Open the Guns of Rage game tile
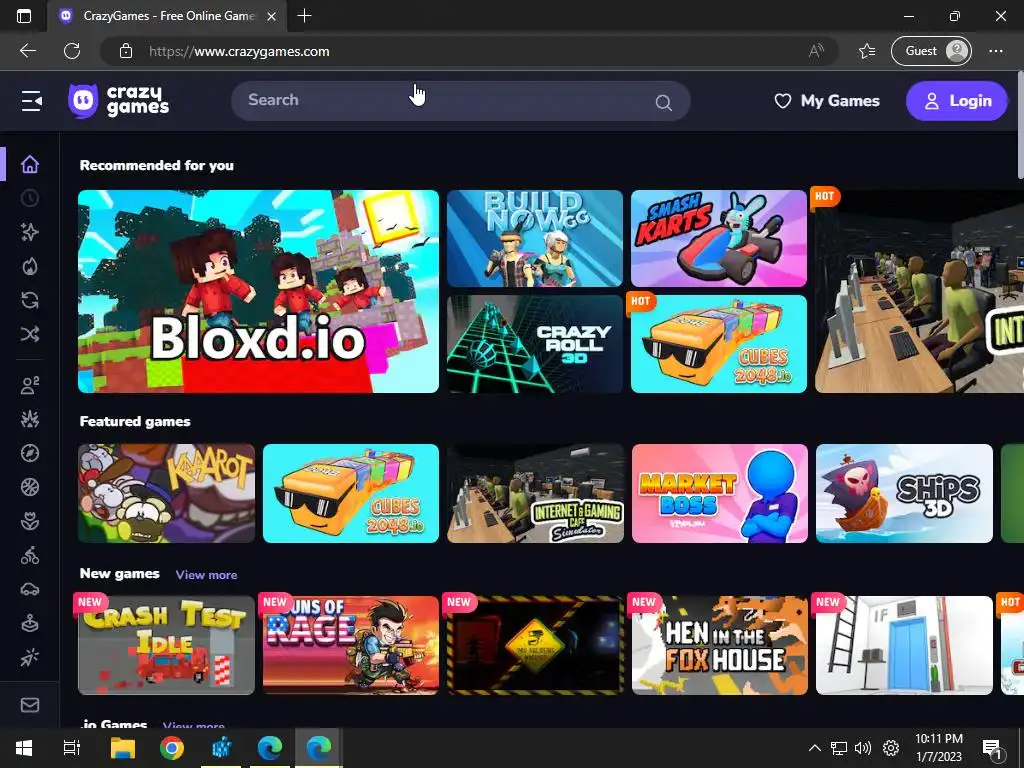The height and width of the screenshot is (768, 1024). click(351, 645)
